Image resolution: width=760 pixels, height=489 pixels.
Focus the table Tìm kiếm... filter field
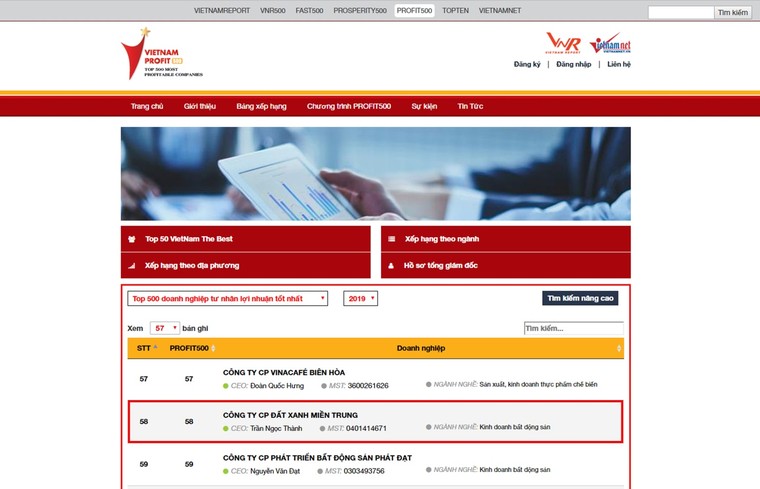pos(573,328)
